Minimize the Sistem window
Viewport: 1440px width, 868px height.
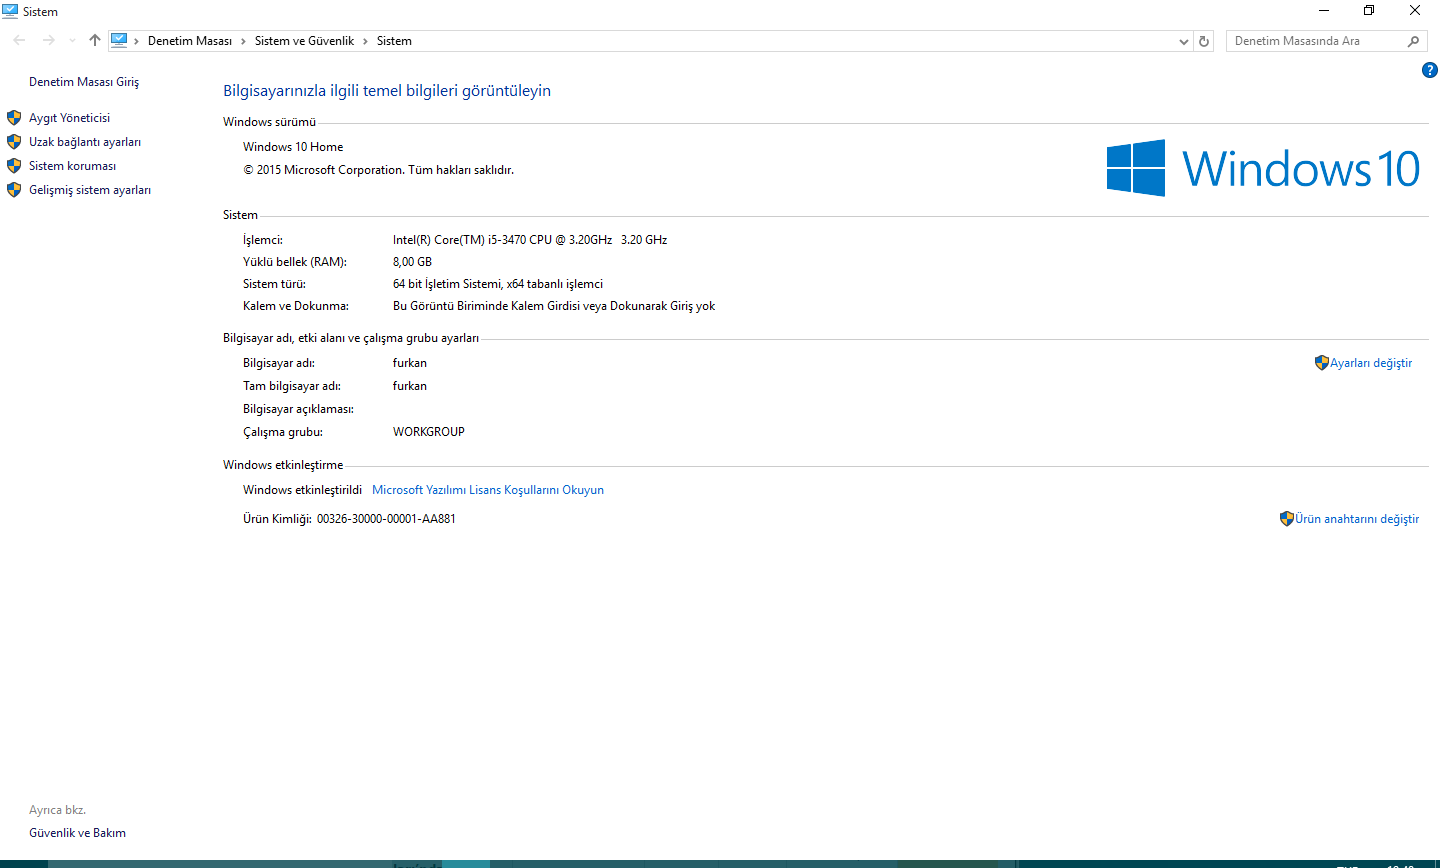coord(1324,11)
